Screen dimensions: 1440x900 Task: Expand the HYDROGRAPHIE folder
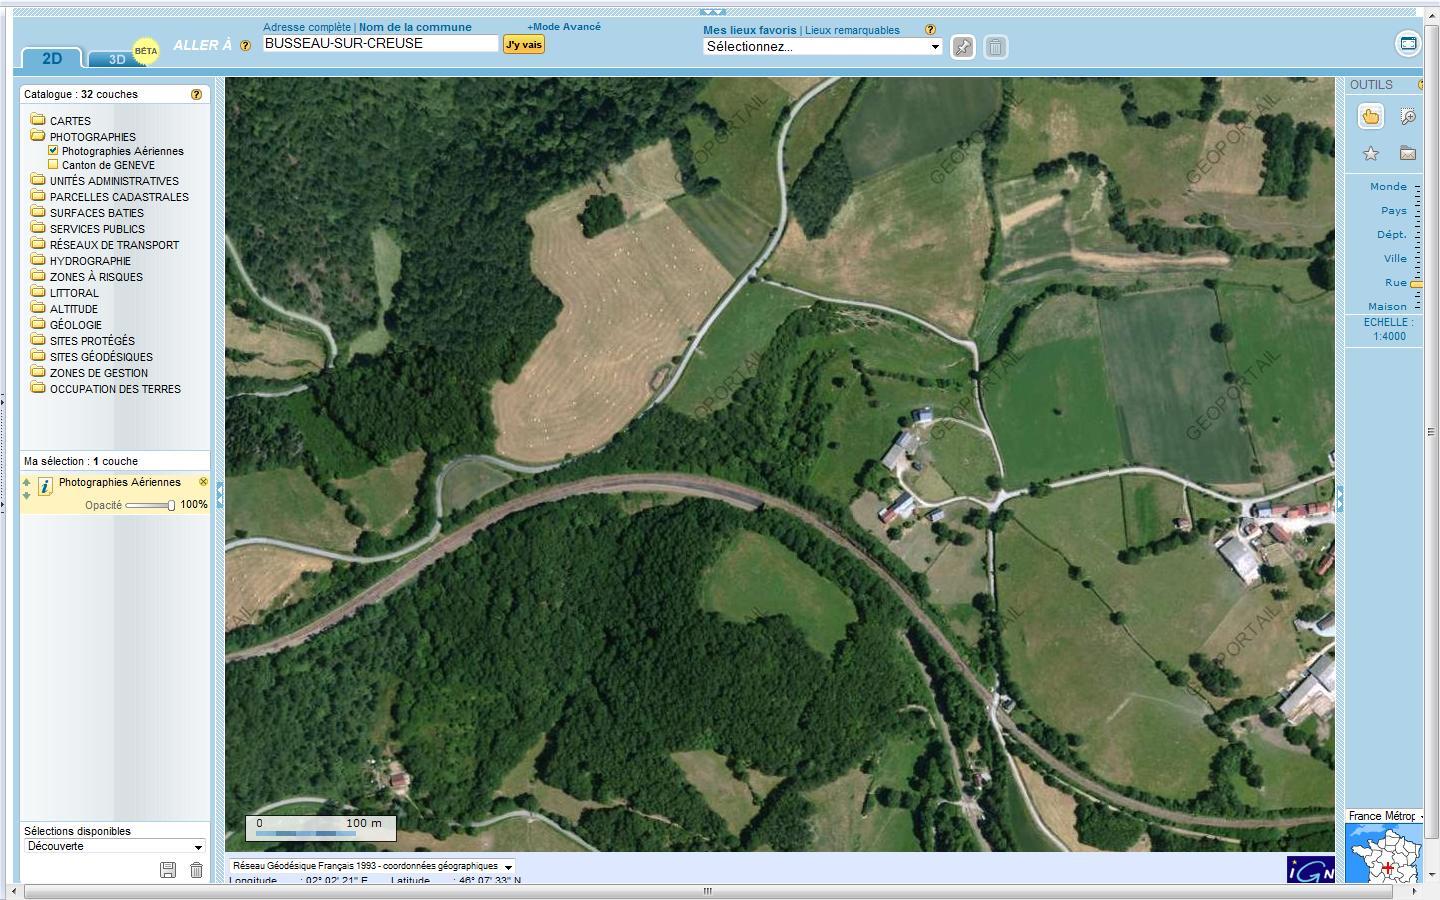click(x=90, y=261)
